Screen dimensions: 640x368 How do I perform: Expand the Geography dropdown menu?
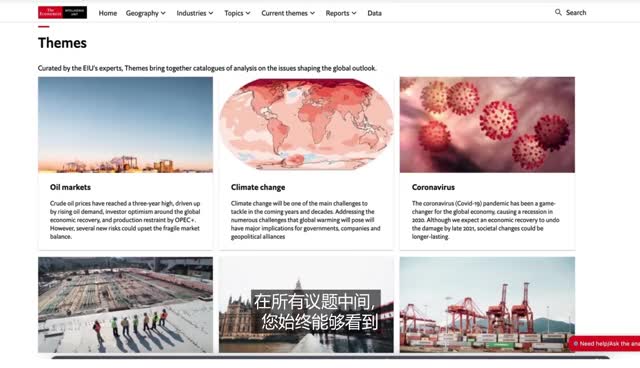click(x=146, y=13)
